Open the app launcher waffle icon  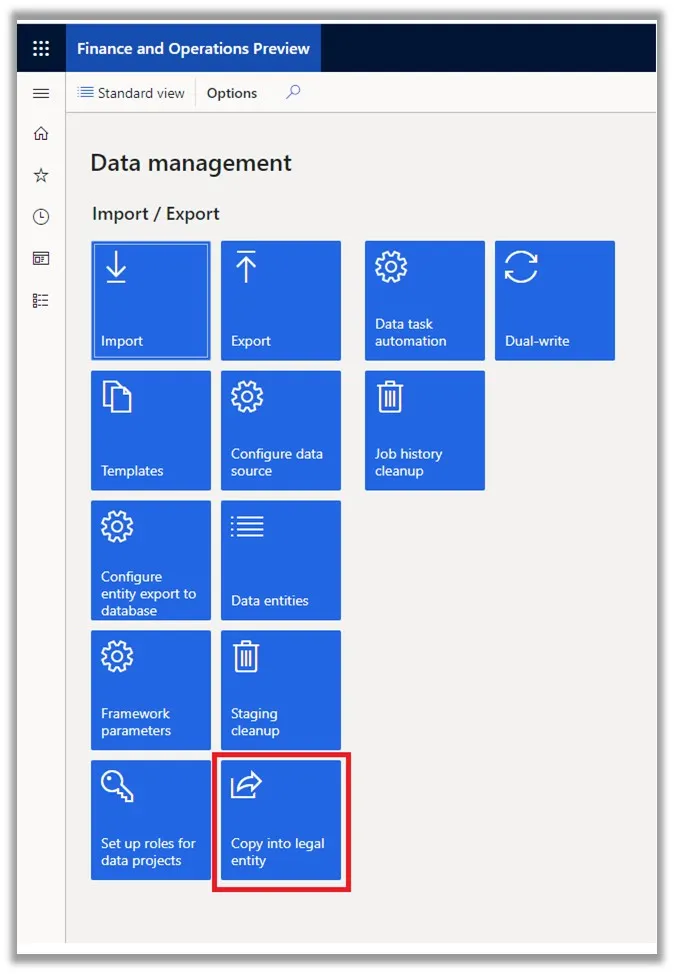pos(41,48)
